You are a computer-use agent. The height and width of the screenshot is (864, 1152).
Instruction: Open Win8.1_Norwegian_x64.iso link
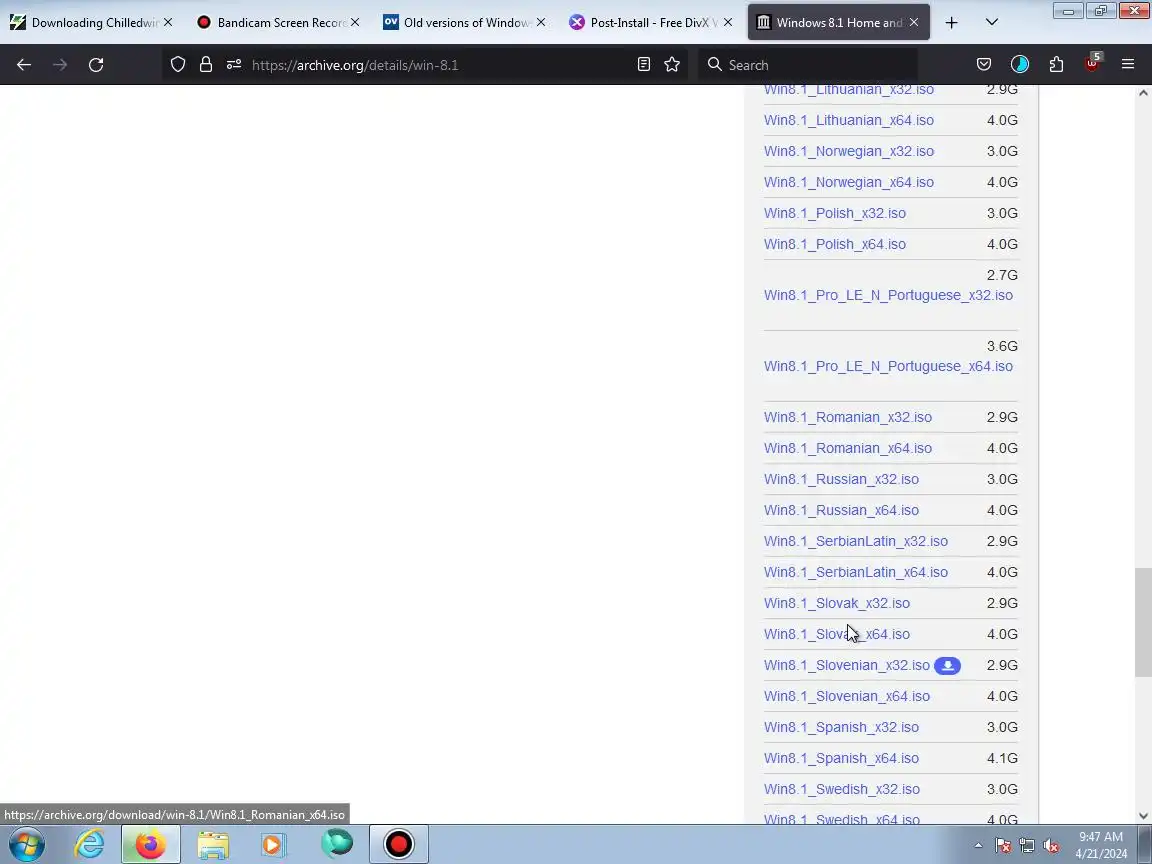coord(849,182)
